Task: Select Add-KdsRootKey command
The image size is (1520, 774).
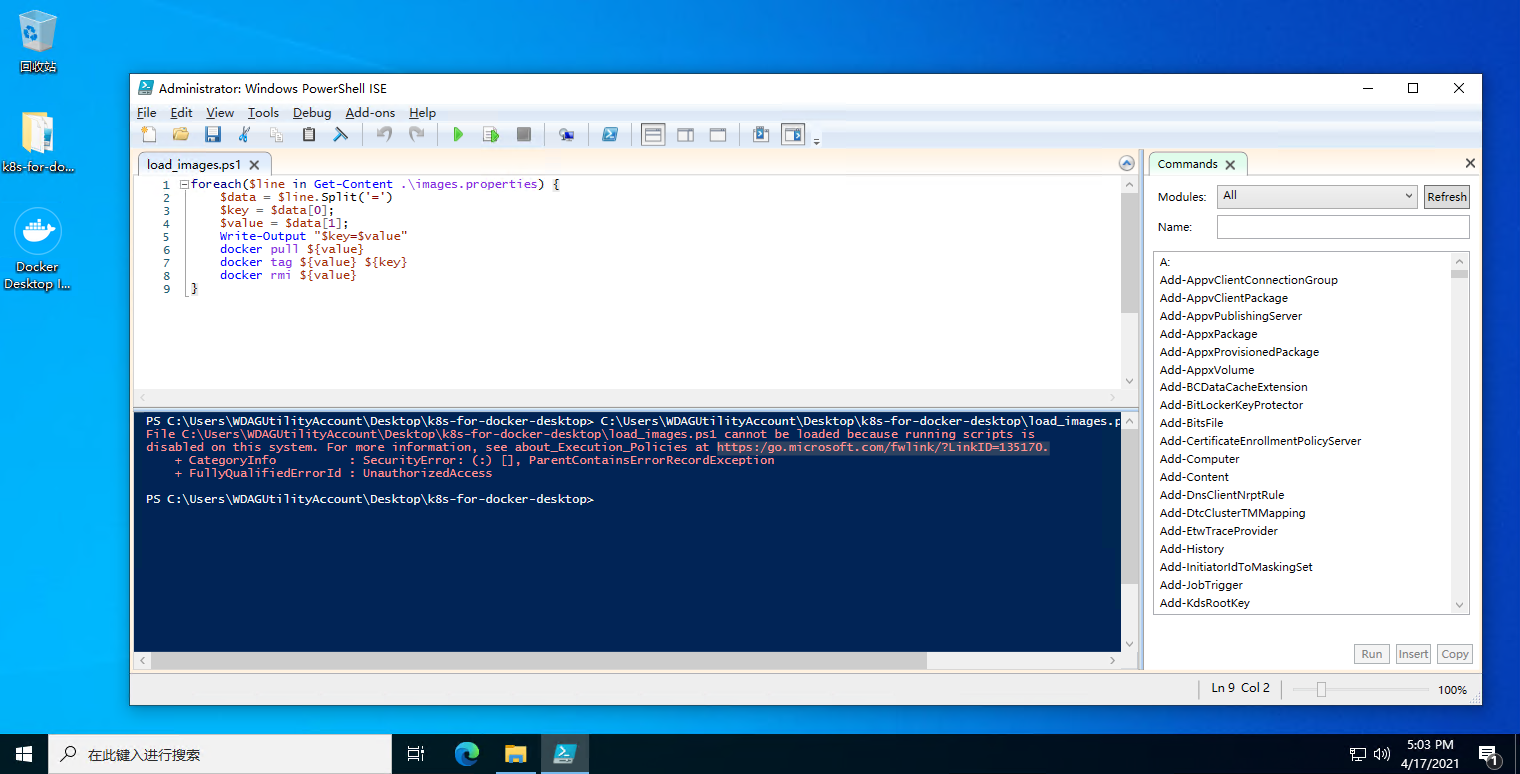Action: 1205,603
